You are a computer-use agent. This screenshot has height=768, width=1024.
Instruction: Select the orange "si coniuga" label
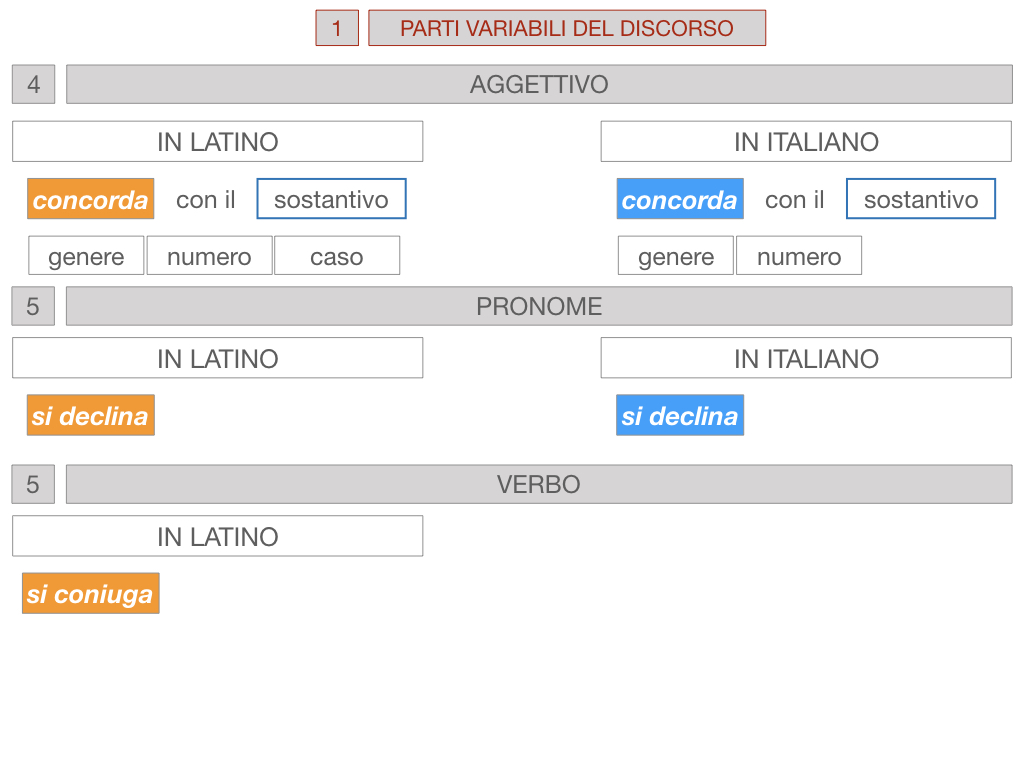(90, 593)
